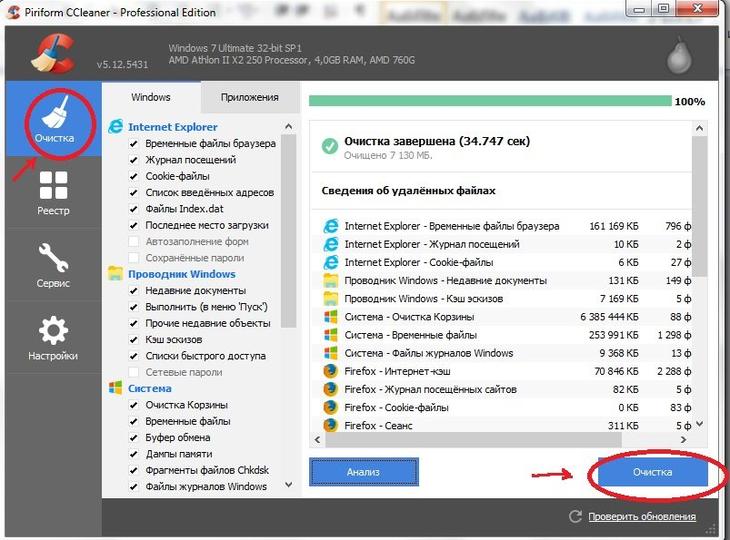Viewport: 730px width, 540px height.
Task: Click Firefox icon for Сеанс result
Action: tap(331, 425)
